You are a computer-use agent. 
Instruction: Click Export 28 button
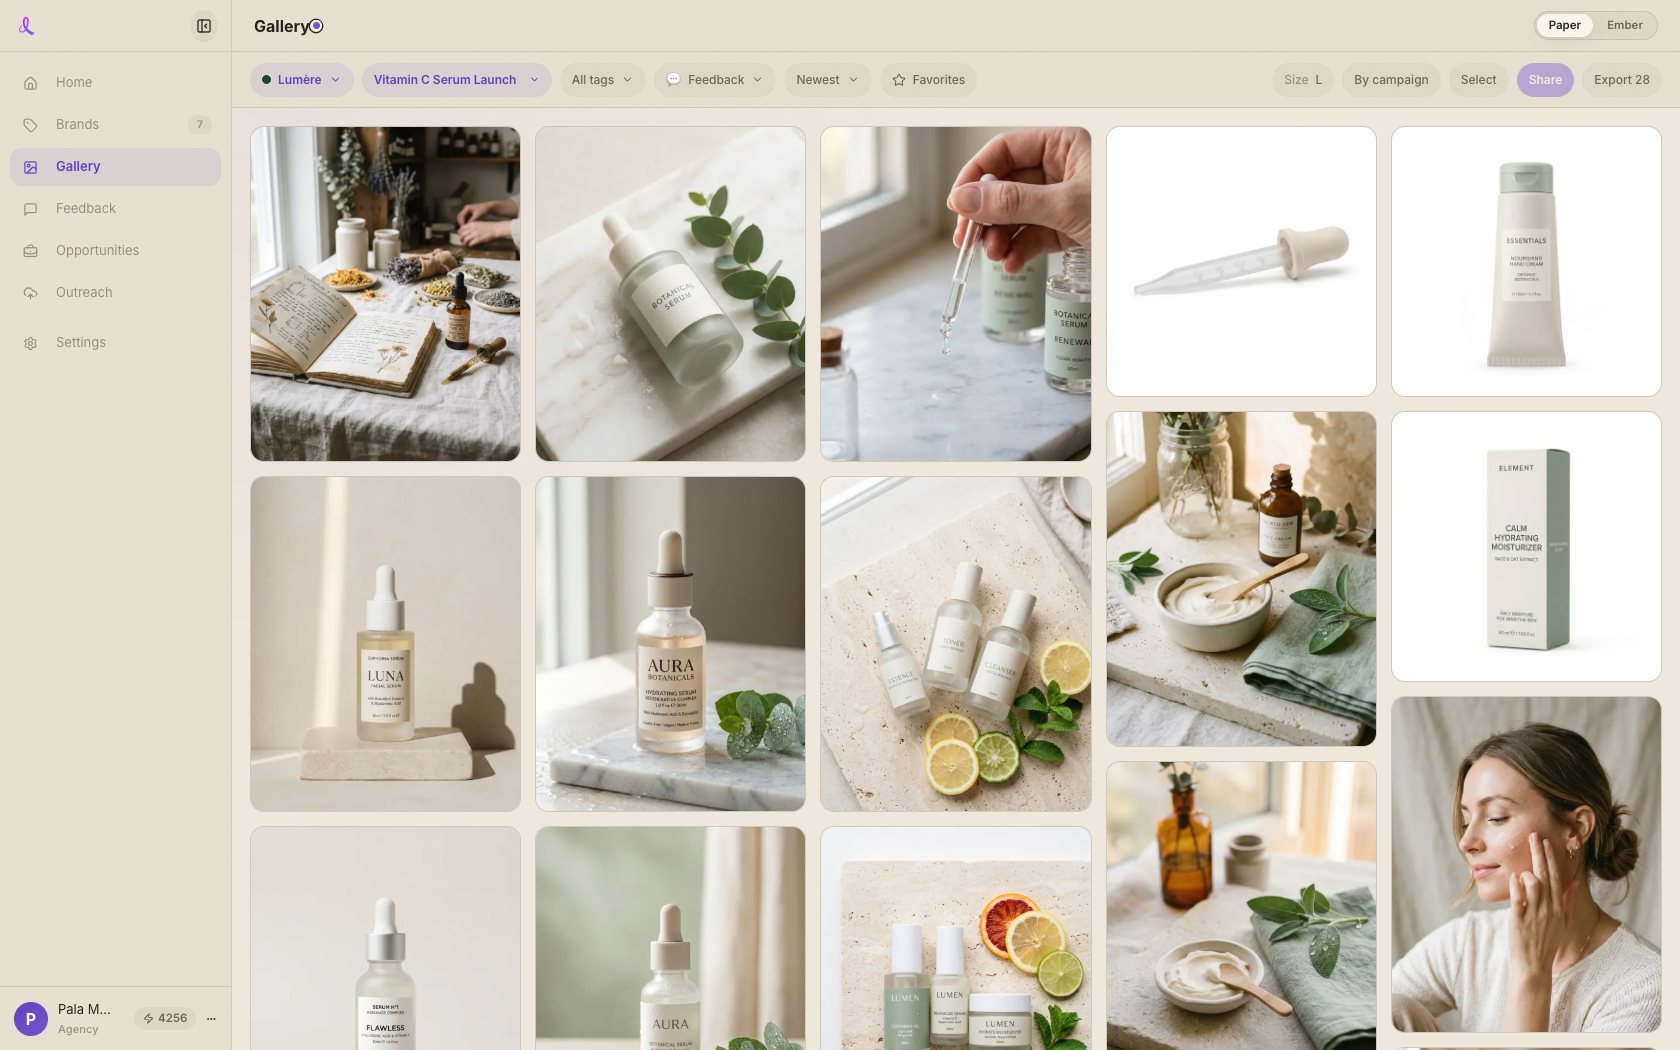[x=1622, y=80]
